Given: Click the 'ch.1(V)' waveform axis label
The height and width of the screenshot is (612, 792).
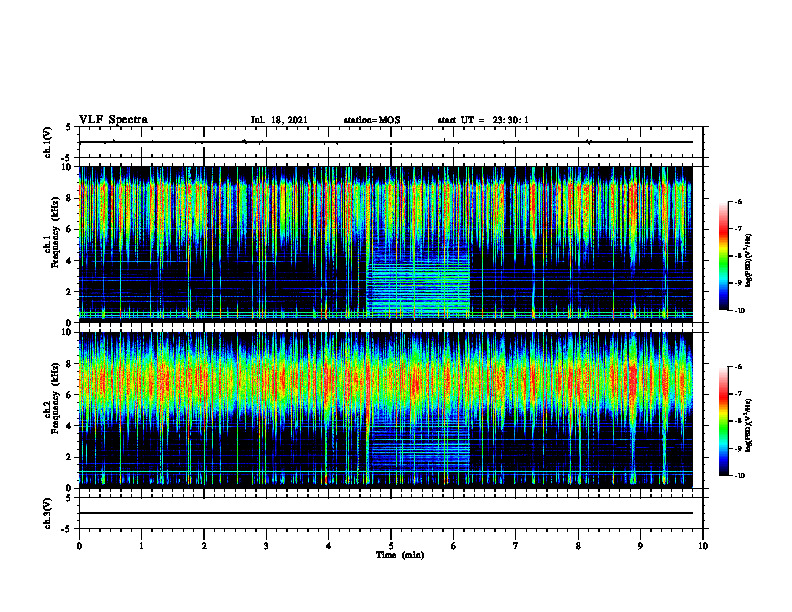Looking at the screenshot, I should 47,142.
